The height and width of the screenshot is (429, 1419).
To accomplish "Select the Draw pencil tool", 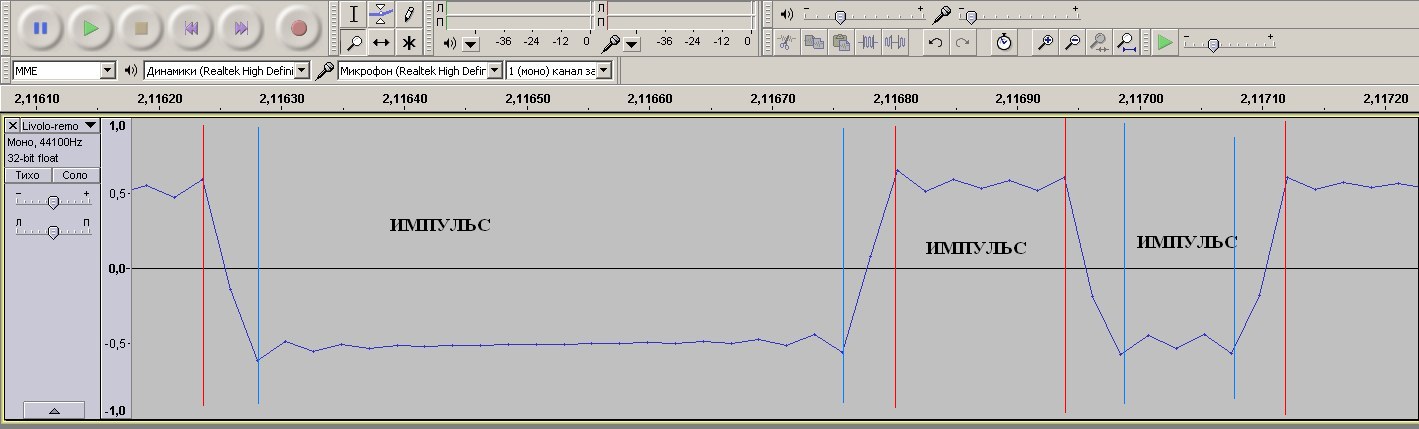I will pyautogui.click(x=408, y=14).
